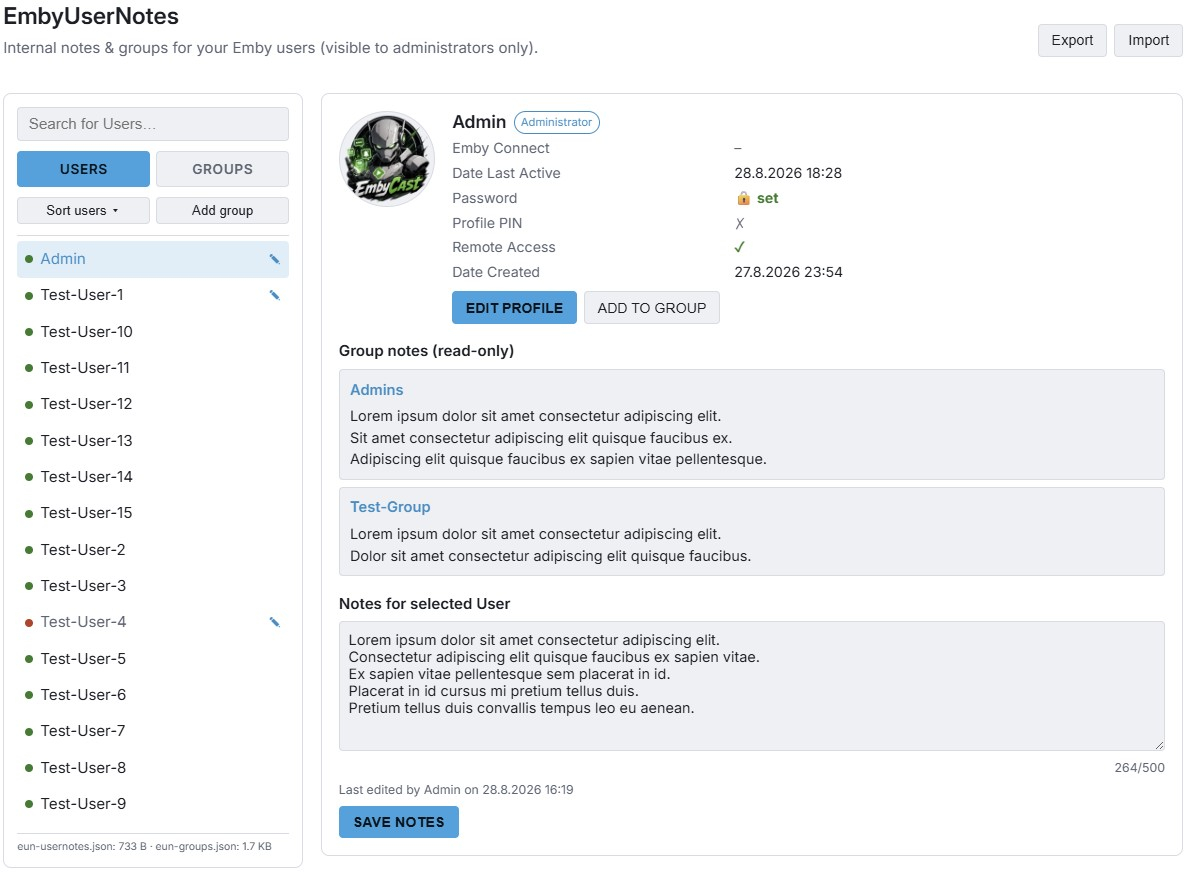Focus the Search for Users field
The width and height of the screenshot is (1198, 880).
[x=153, y=124]
